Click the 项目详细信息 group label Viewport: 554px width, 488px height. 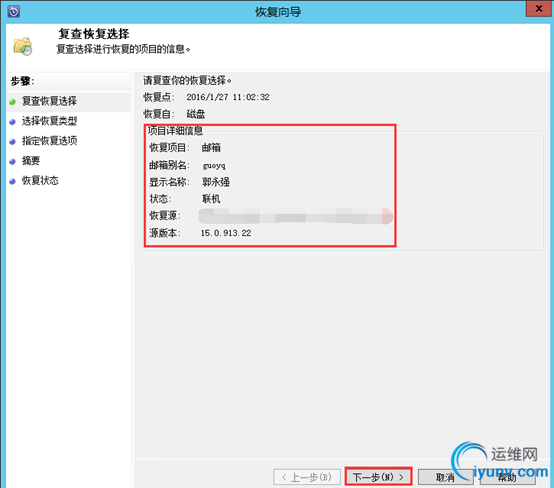[175, 131]
